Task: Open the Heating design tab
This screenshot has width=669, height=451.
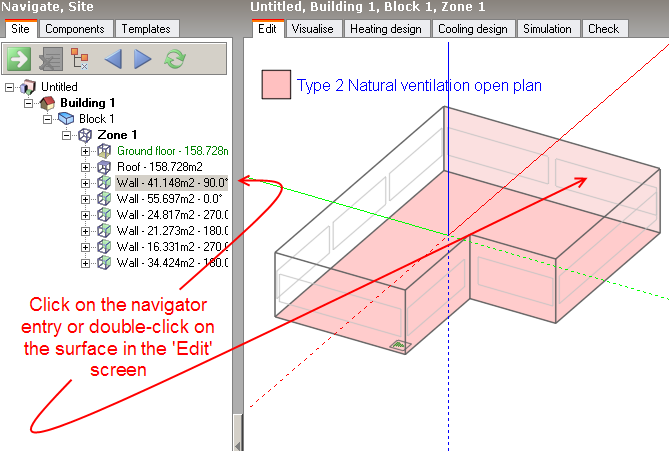Action: point(386,29)
